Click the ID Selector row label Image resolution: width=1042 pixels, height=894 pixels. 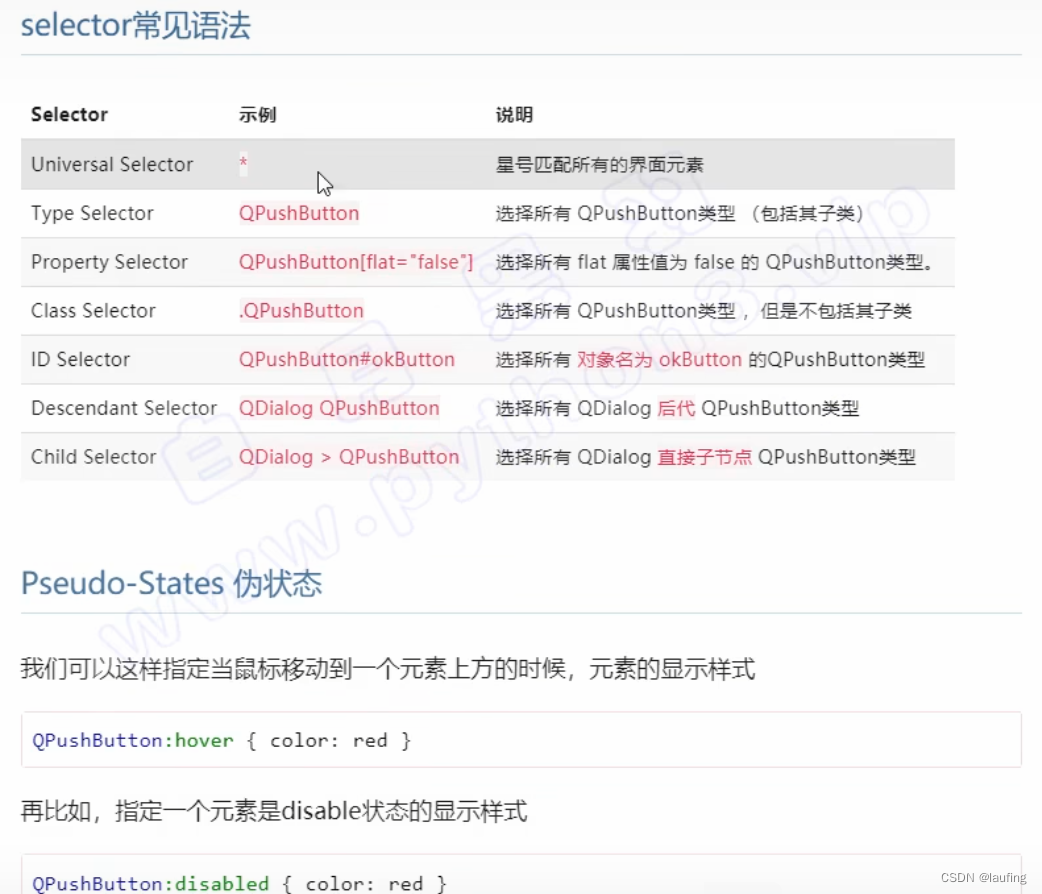click(x=80, y=359)
